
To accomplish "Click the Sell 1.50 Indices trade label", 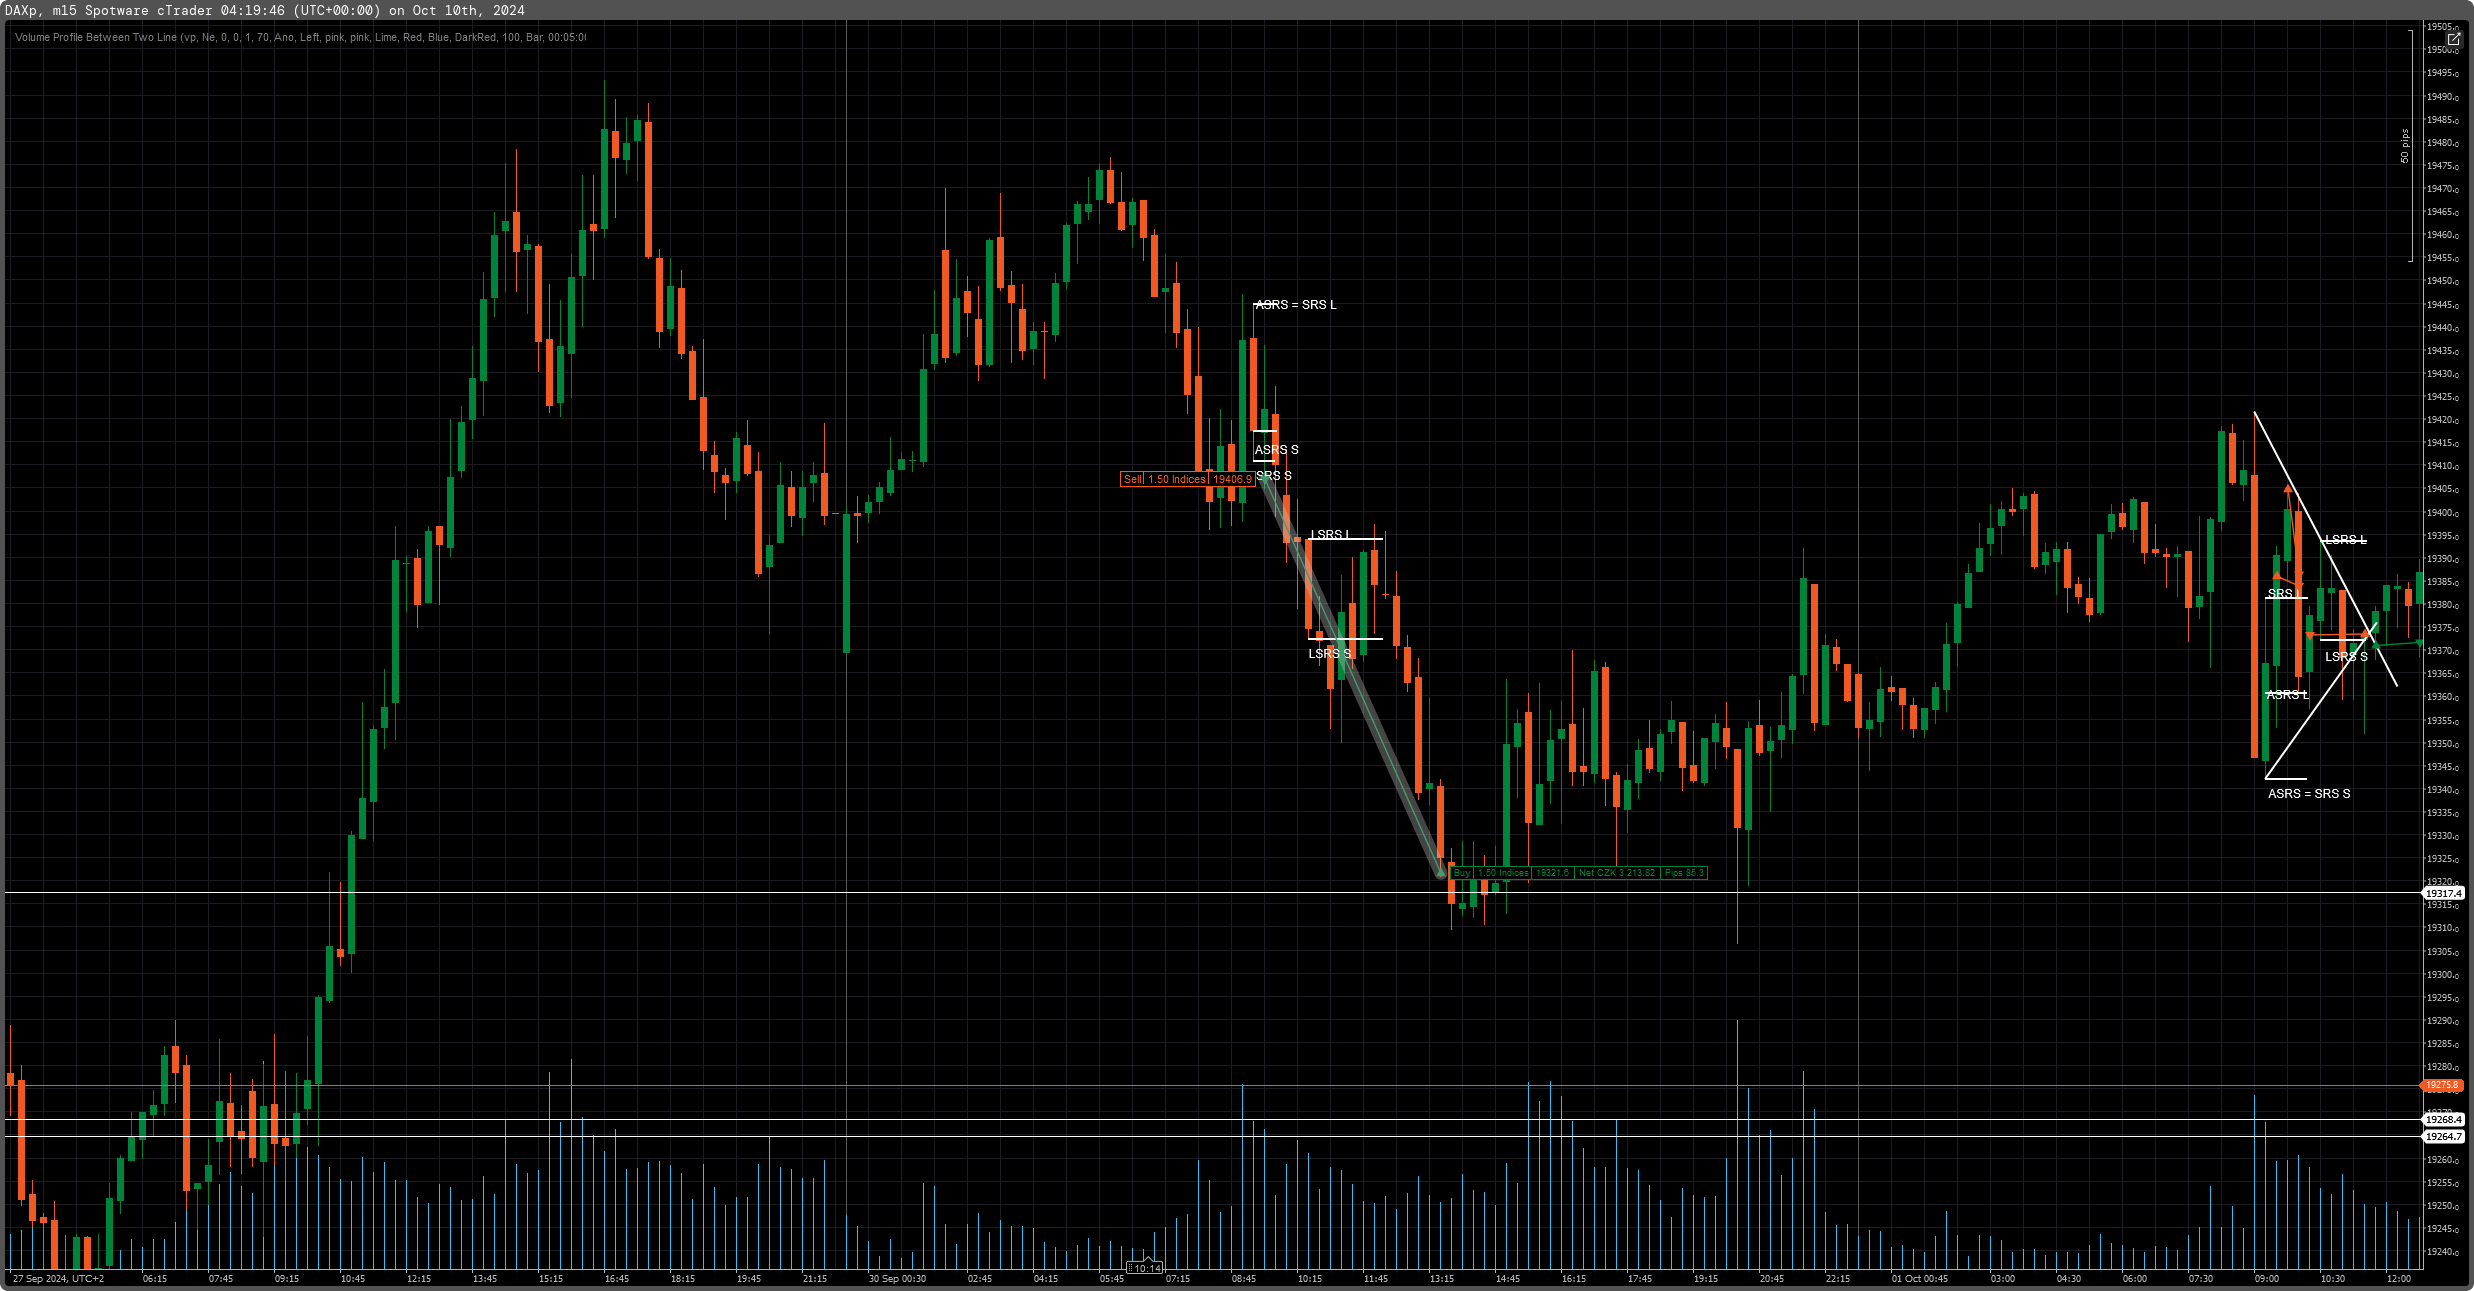I will click(x=1186, y=479).
